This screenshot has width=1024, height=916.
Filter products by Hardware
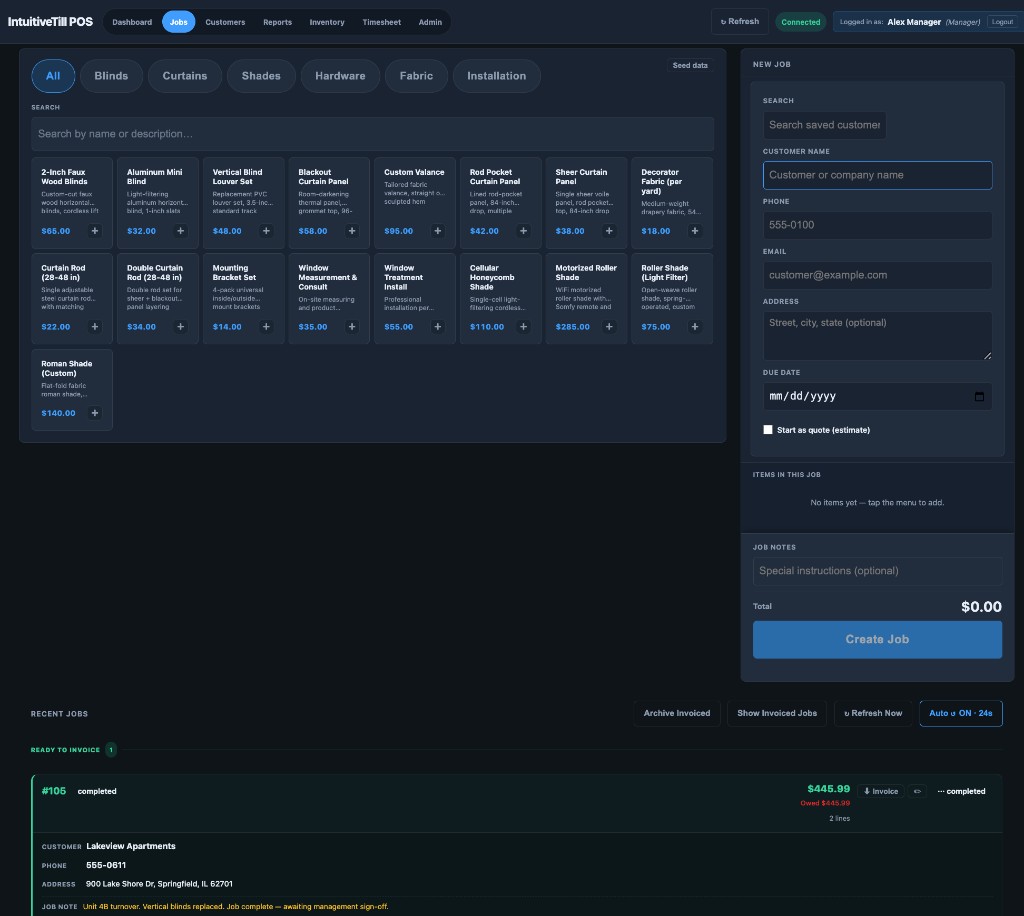tap(340, 76)
